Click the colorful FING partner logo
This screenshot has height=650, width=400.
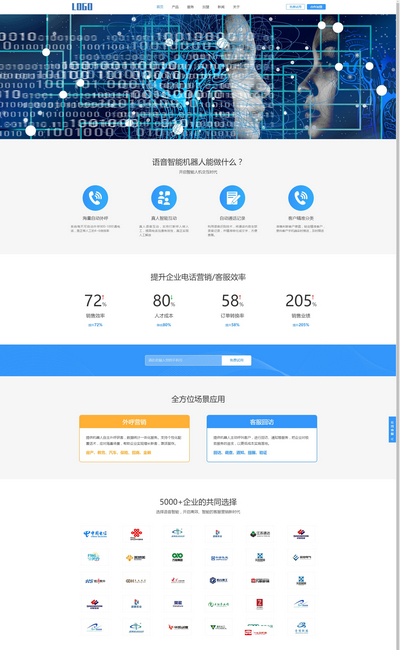(95, 557)
